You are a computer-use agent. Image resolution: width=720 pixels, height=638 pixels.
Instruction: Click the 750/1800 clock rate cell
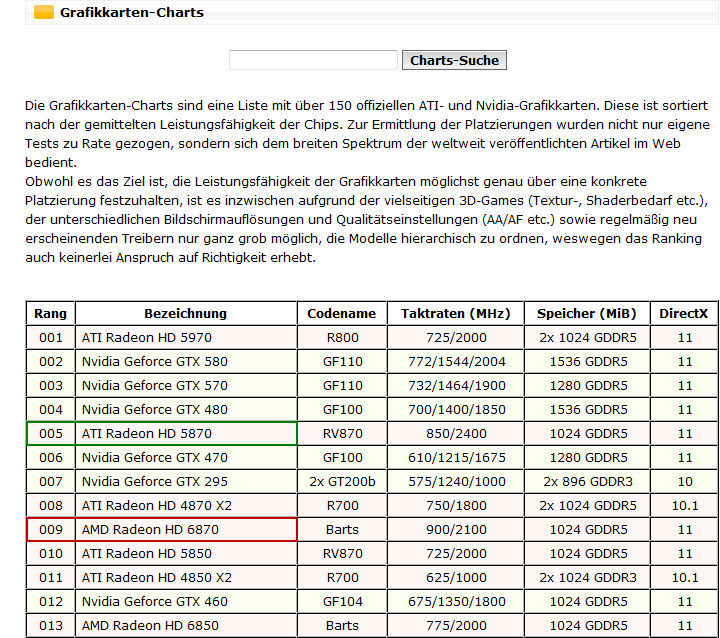[x=456, y=505]
